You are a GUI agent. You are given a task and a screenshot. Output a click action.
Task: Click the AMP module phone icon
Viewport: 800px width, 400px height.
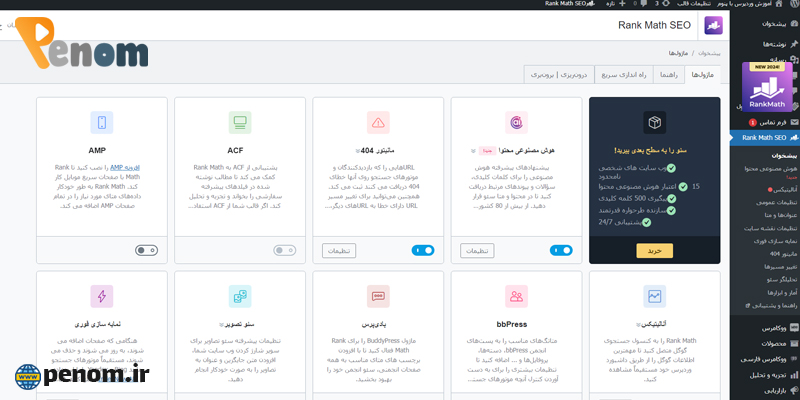pos(102,123)
